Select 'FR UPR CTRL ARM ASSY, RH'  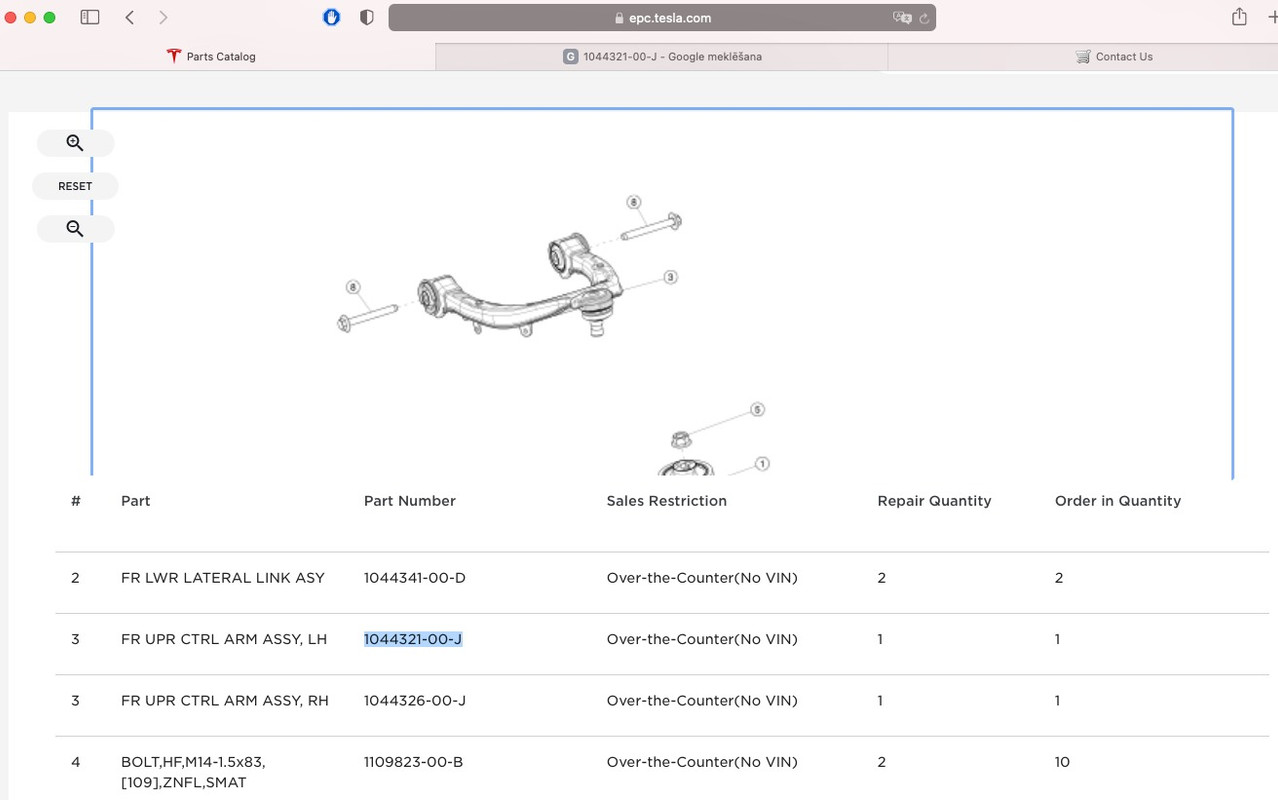pyautogui.click(x=225, y=701)
